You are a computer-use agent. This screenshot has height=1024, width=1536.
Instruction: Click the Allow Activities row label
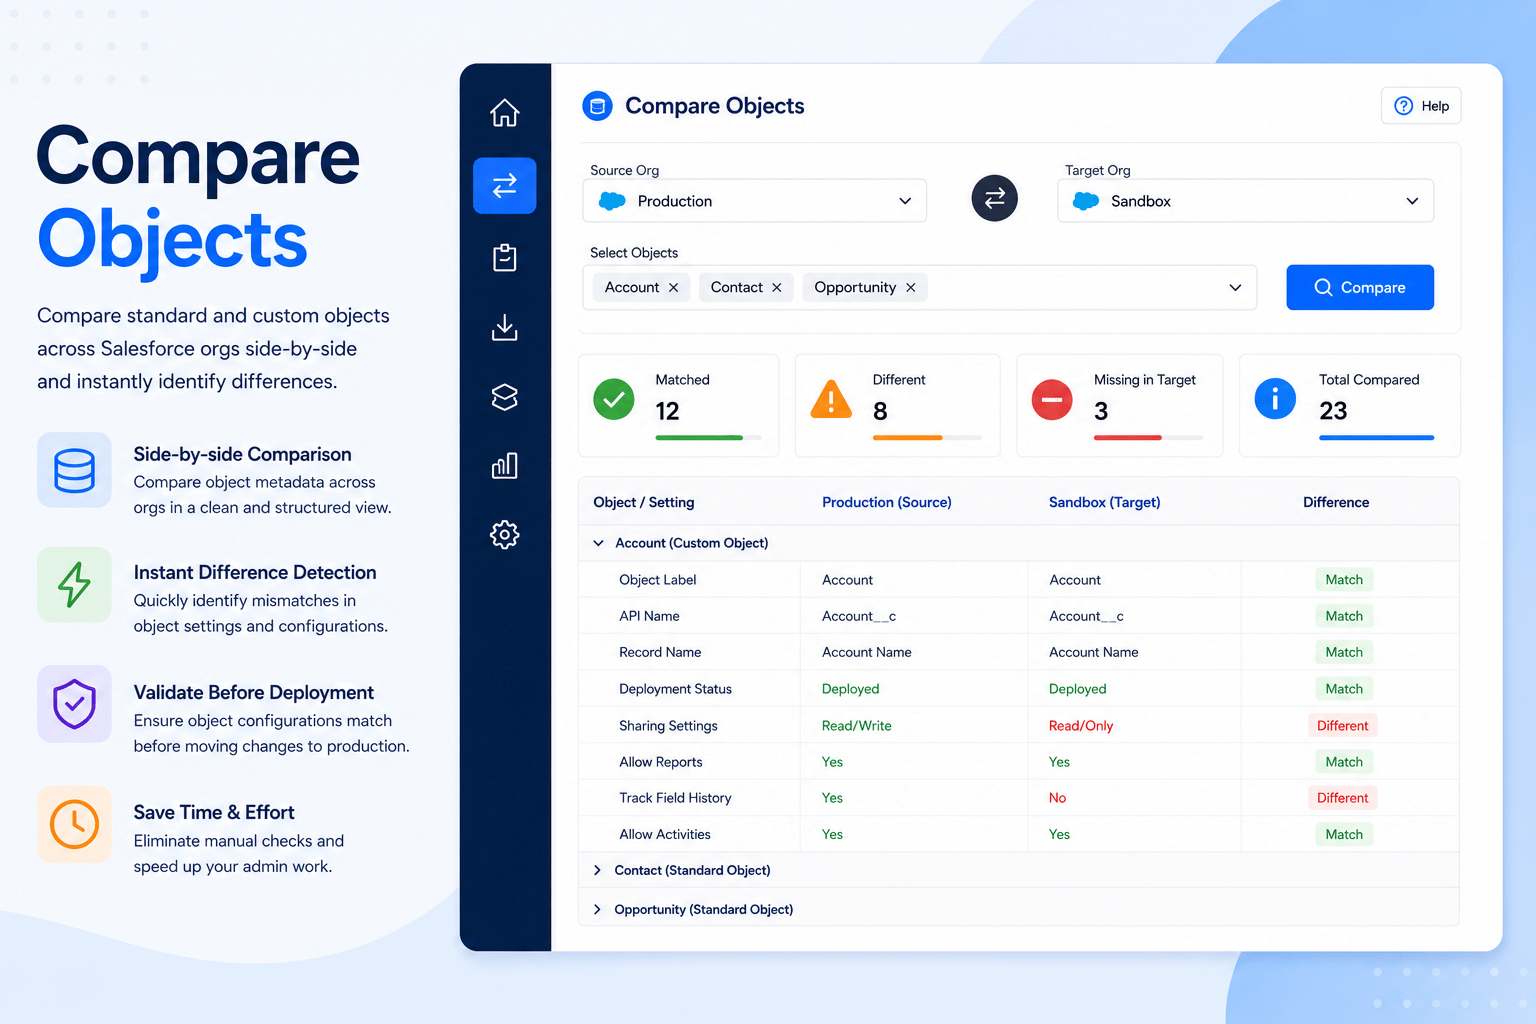click(x=664, y=834)
